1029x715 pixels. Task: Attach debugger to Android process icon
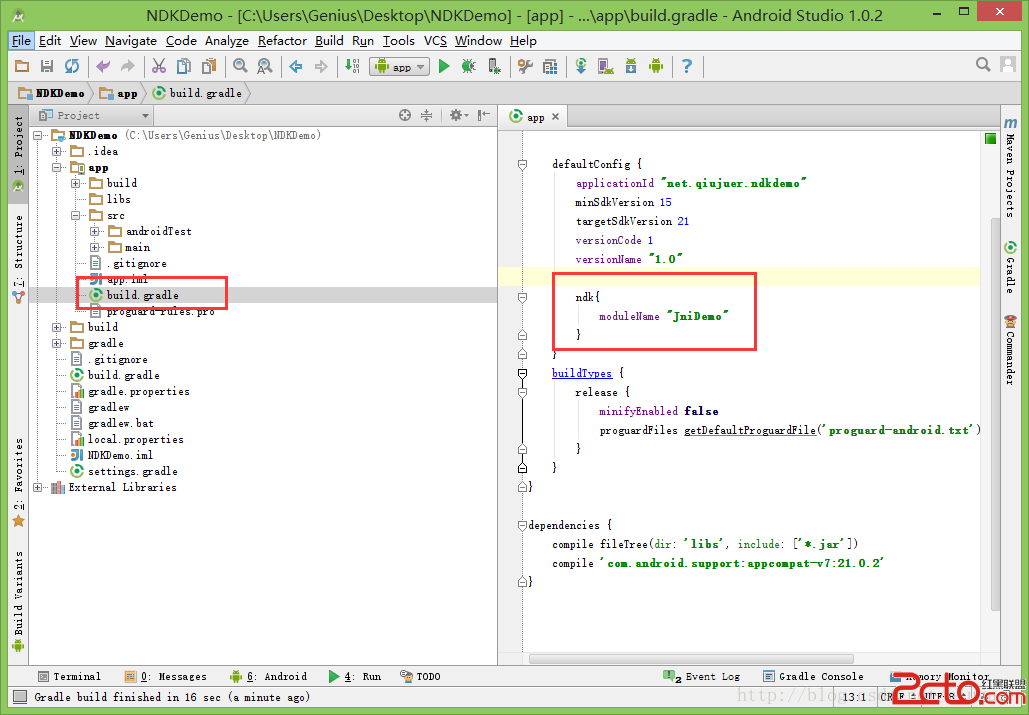tap(494, 66)
